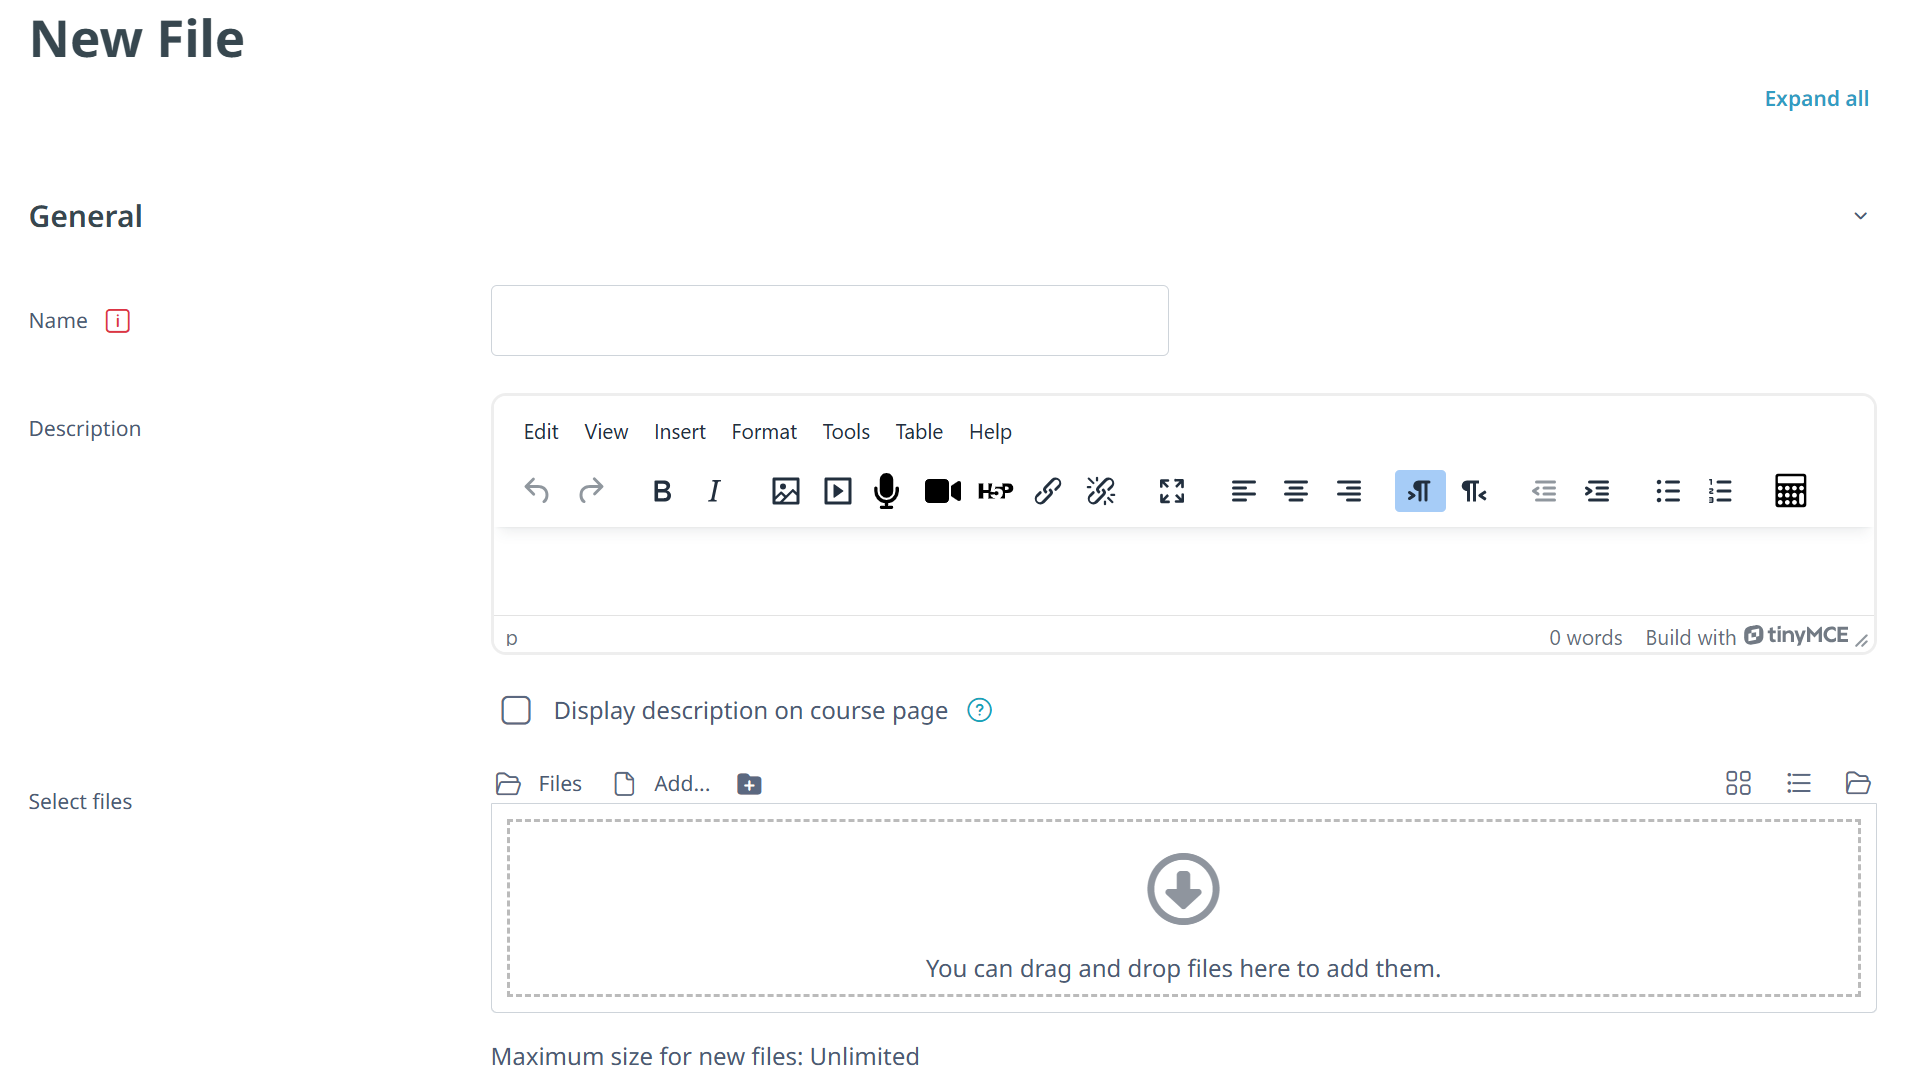Image resolution: width=1906 pixels, height=1077 pixels.
Task: Click the Name input field
Action: click(830, 321)
